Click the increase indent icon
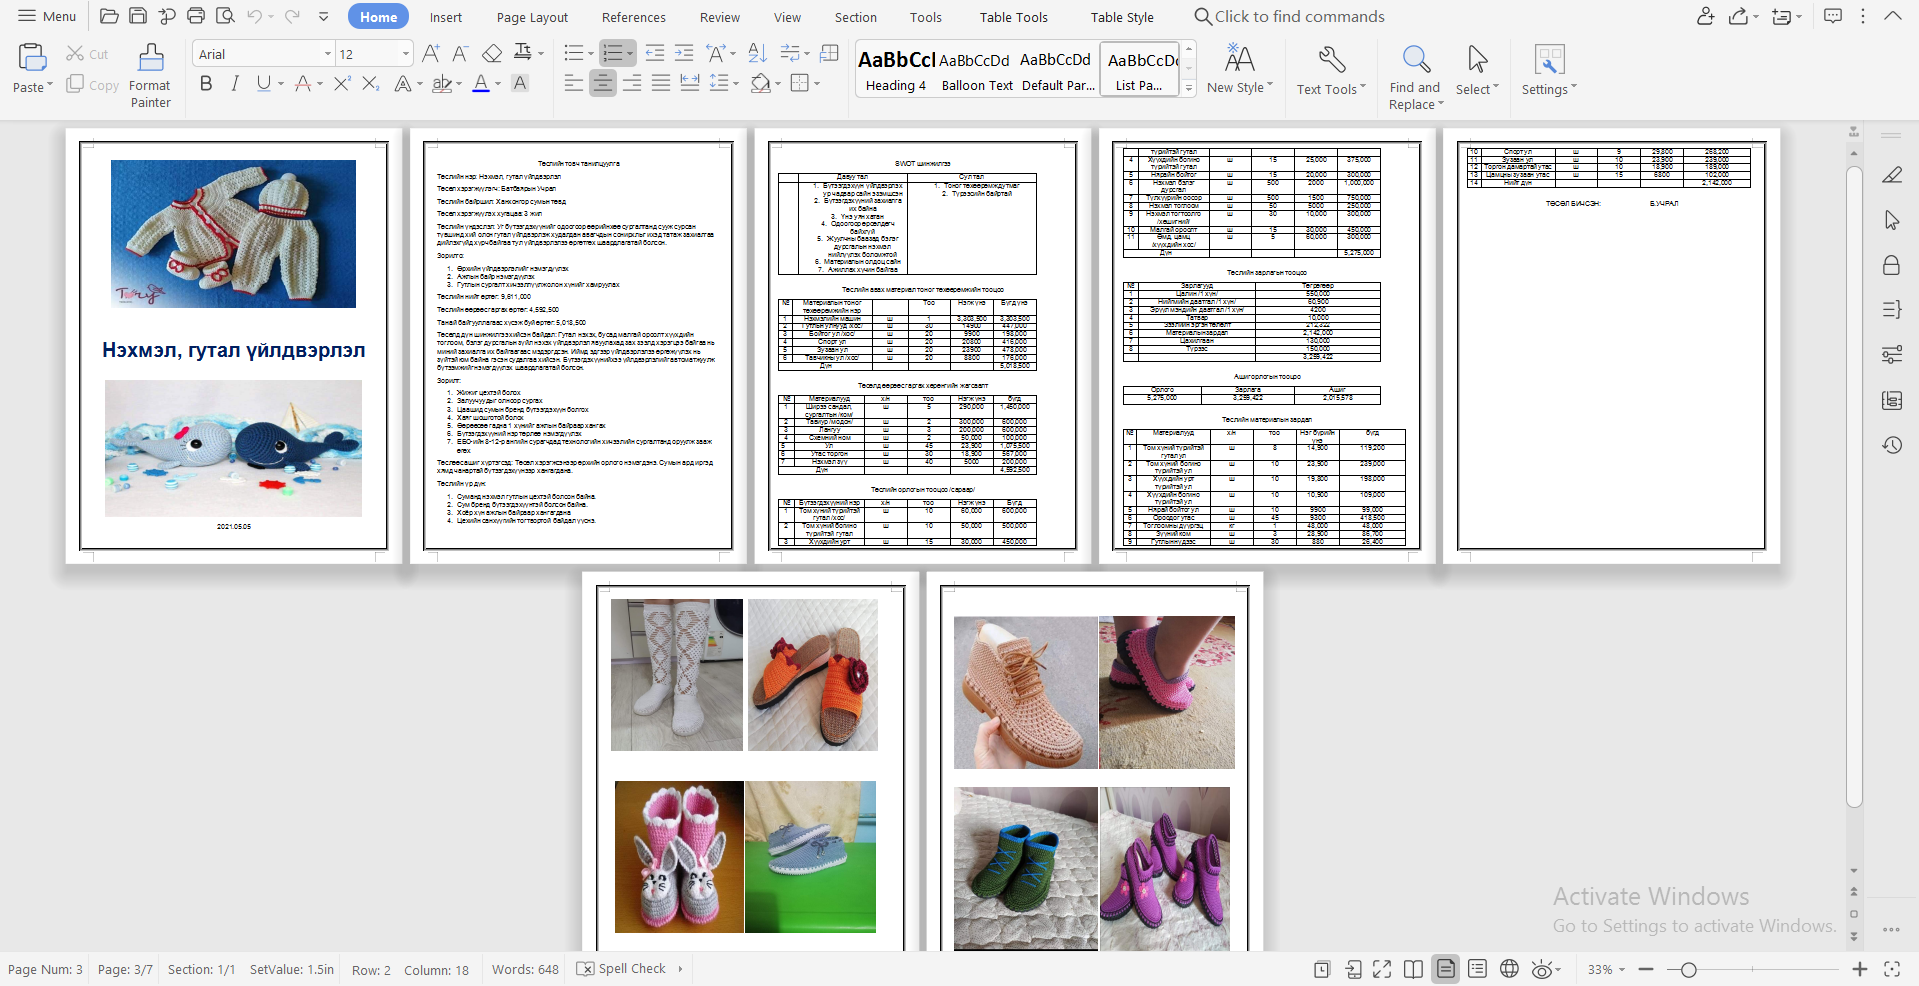Screen dimensions: 1919x986 684,54
